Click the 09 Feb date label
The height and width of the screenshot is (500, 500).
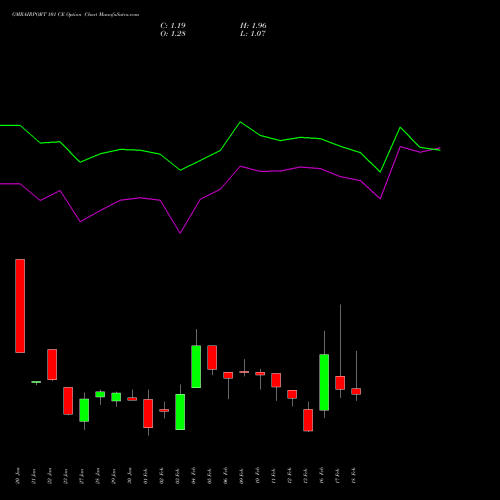[x=242, y=476]
